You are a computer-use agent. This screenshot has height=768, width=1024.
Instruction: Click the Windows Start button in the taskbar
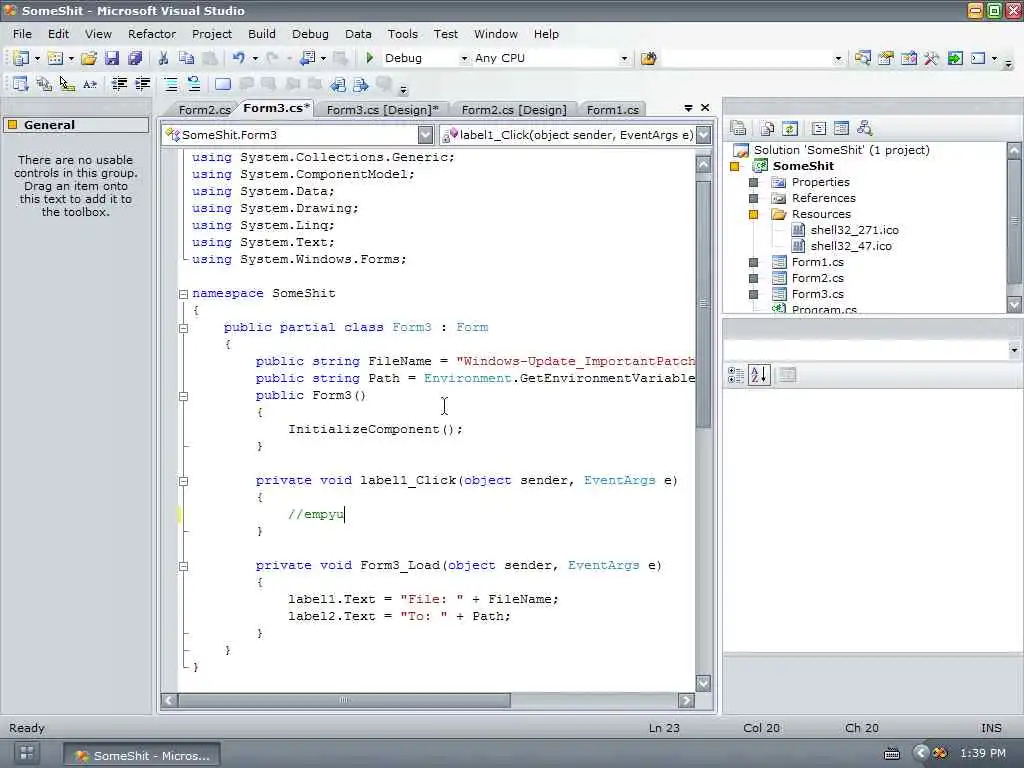point(27,753)
